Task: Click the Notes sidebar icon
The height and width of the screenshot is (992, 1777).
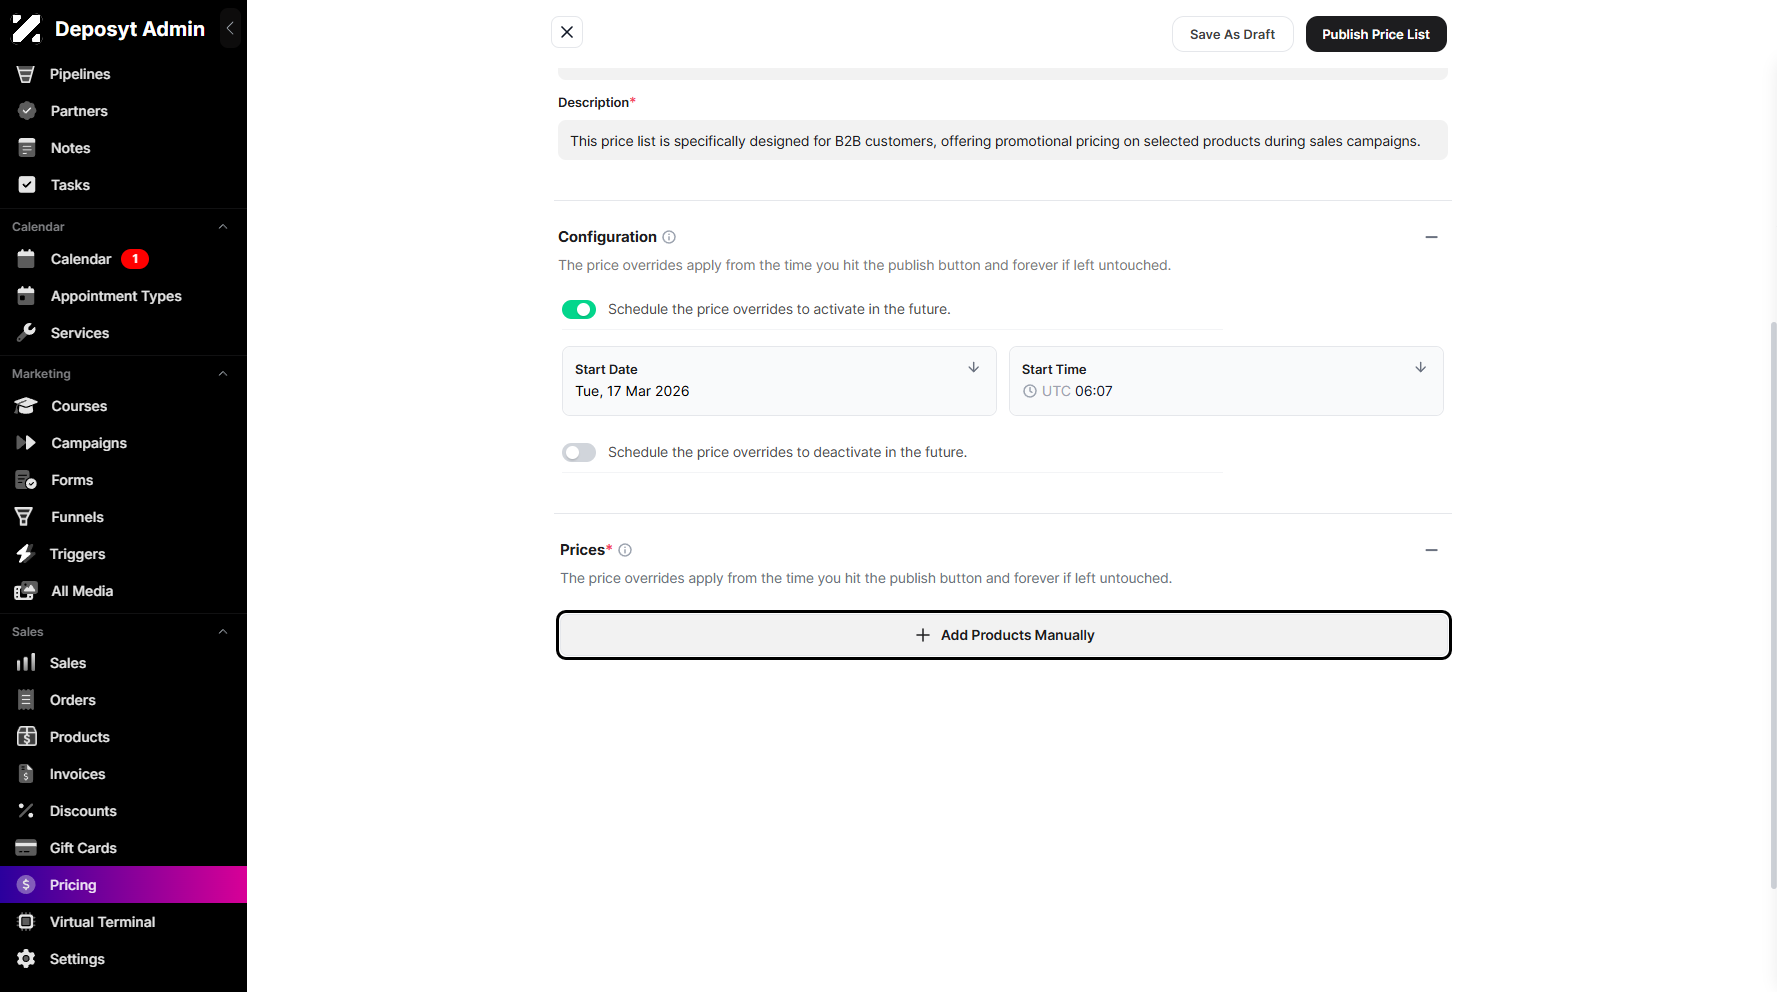Action: (x=27, y=148)
